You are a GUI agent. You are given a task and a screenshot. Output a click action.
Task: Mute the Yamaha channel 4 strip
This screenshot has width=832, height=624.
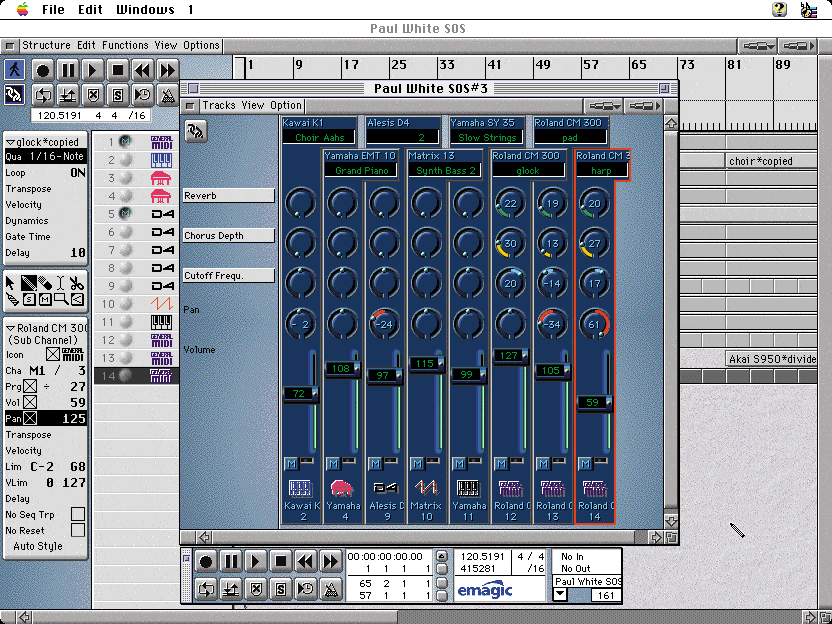(x=333, y=464)
